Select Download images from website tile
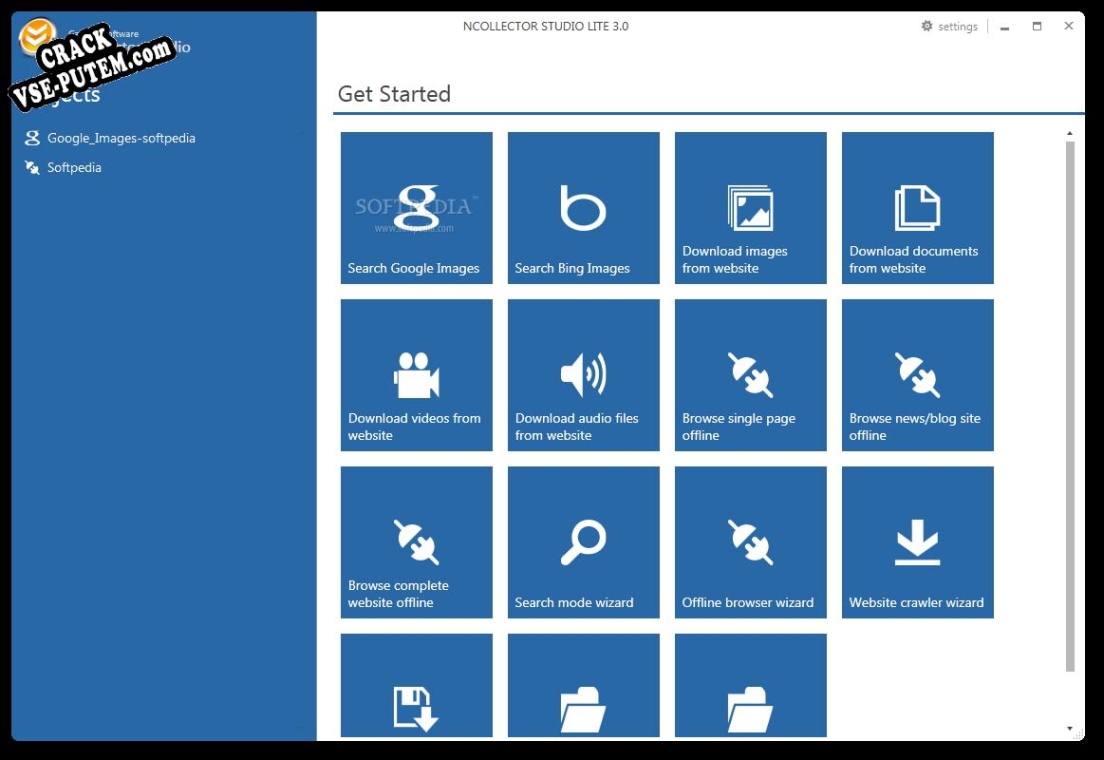The height and width of the screenshot is (760, 1104). pos(751,208)
